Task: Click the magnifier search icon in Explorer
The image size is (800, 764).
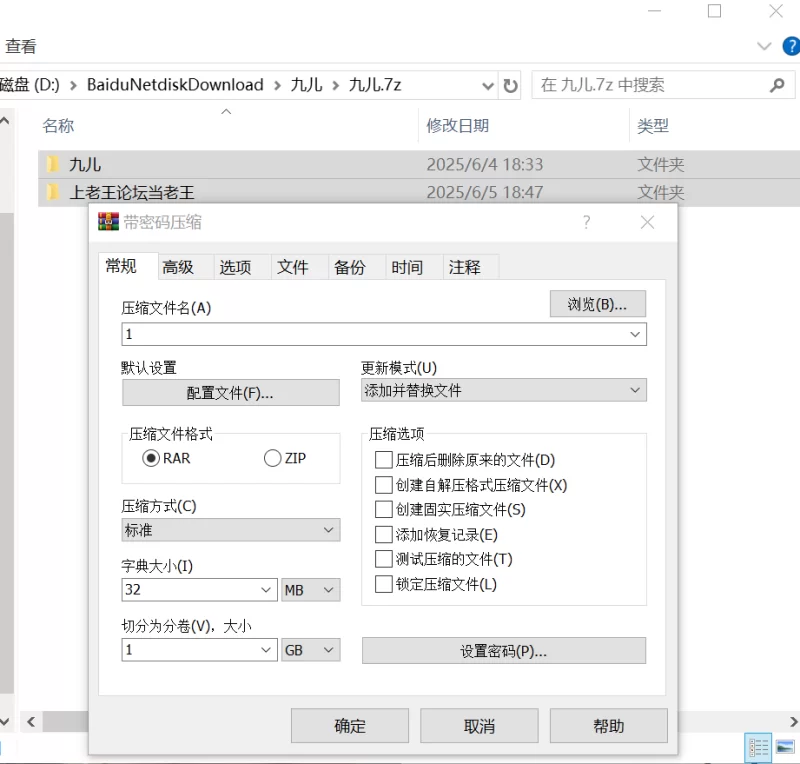Action: (777, 85)
